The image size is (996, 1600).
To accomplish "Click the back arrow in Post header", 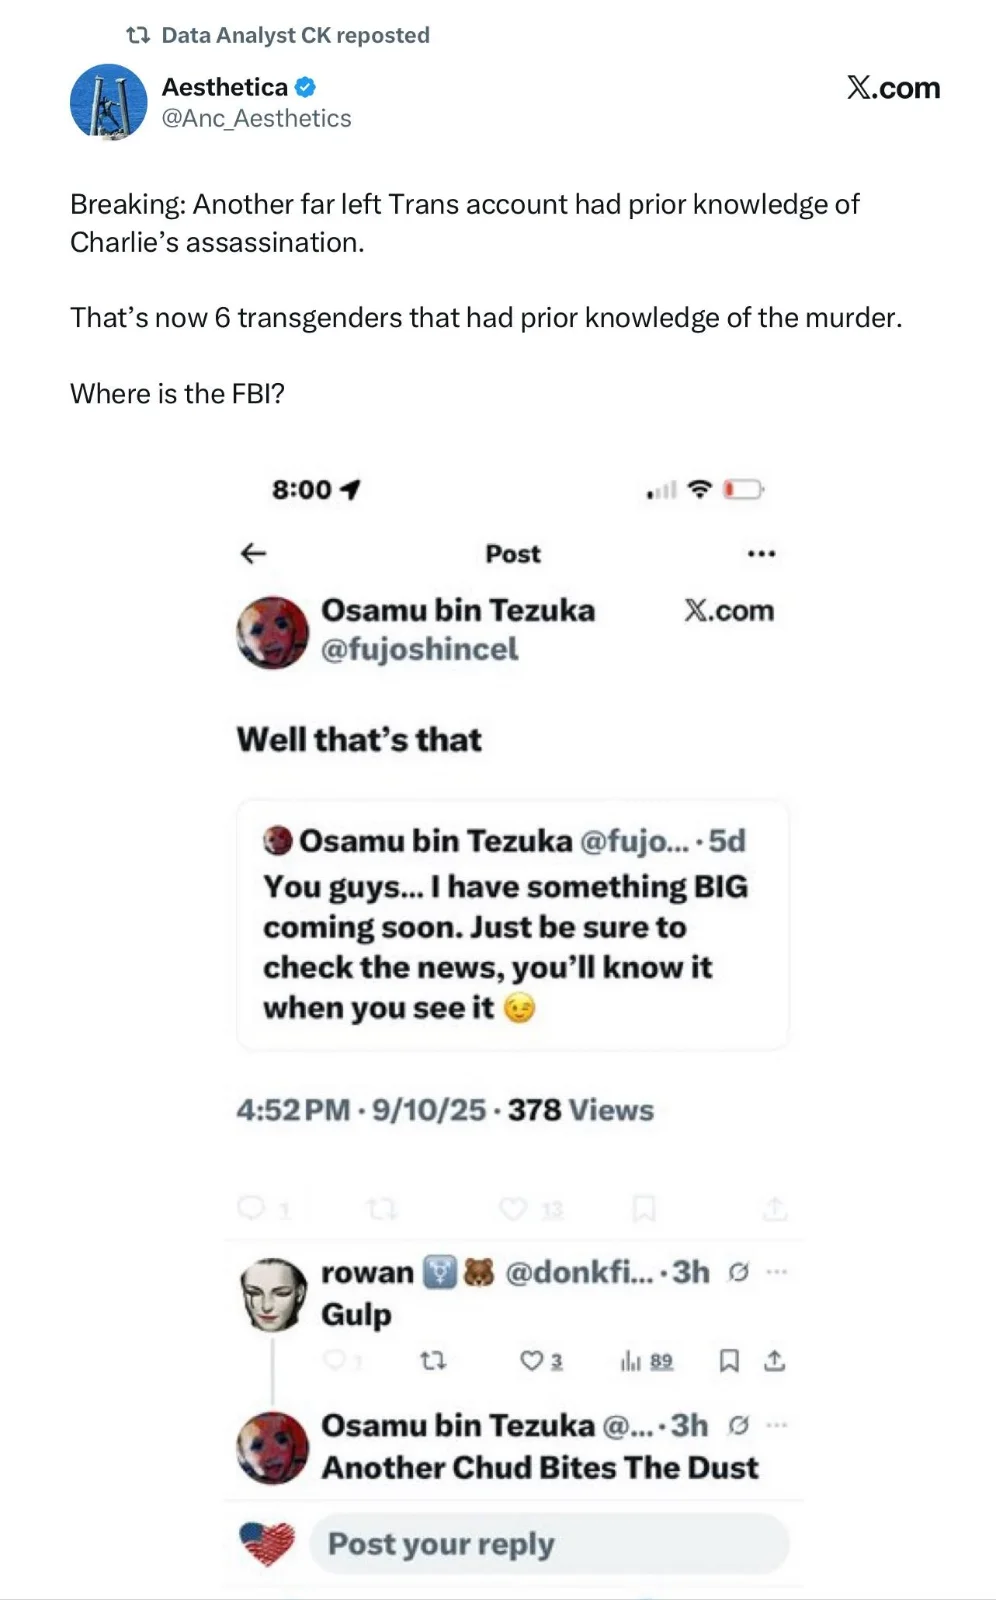I will 254,553.
